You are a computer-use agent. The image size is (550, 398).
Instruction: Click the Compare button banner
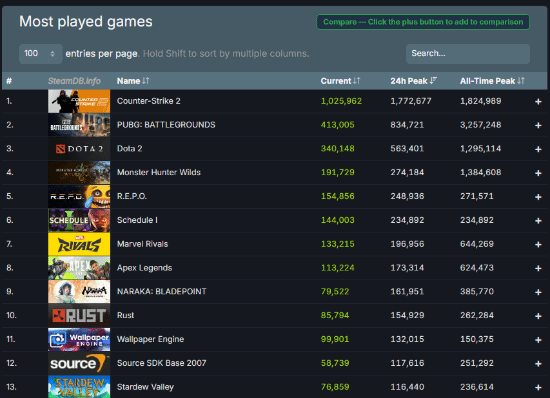tap(423, 22)
